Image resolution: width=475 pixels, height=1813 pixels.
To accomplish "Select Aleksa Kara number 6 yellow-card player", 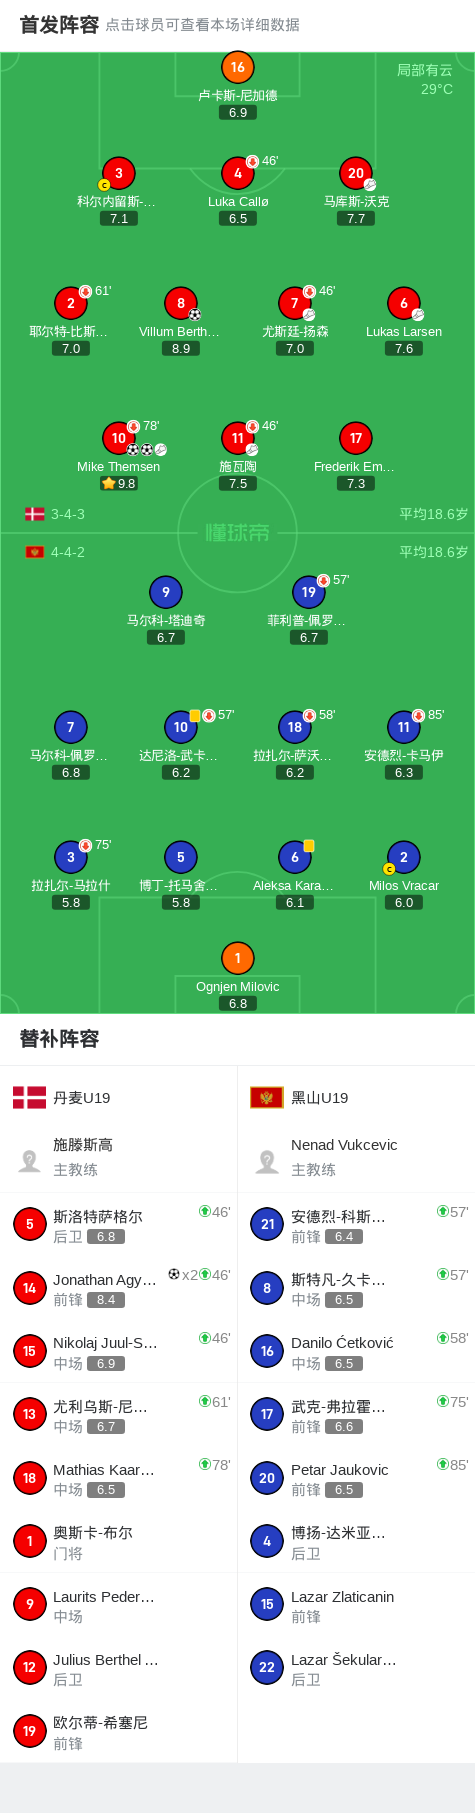I will 294,857.
